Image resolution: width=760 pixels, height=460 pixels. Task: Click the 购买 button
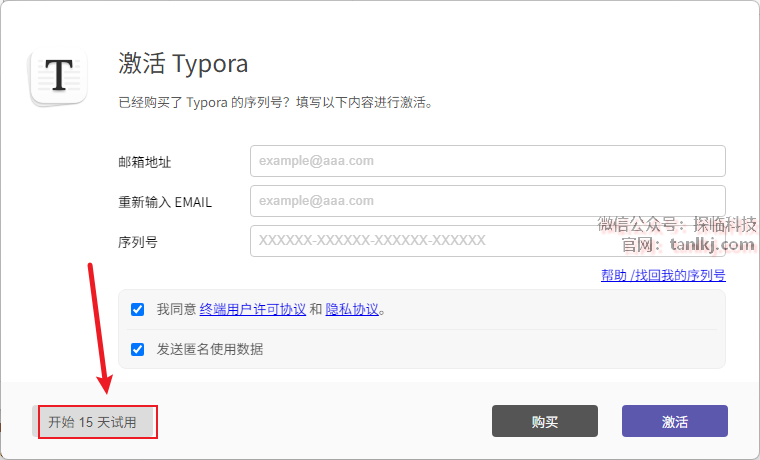coord(545,421)
